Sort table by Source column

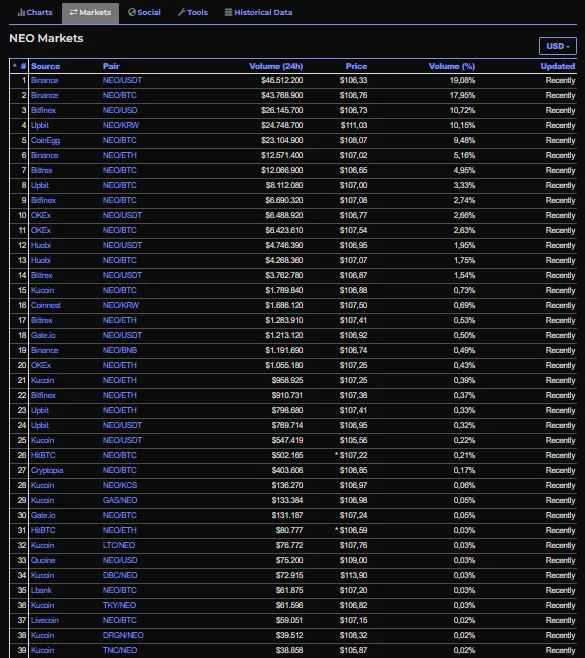pos(45,66)
